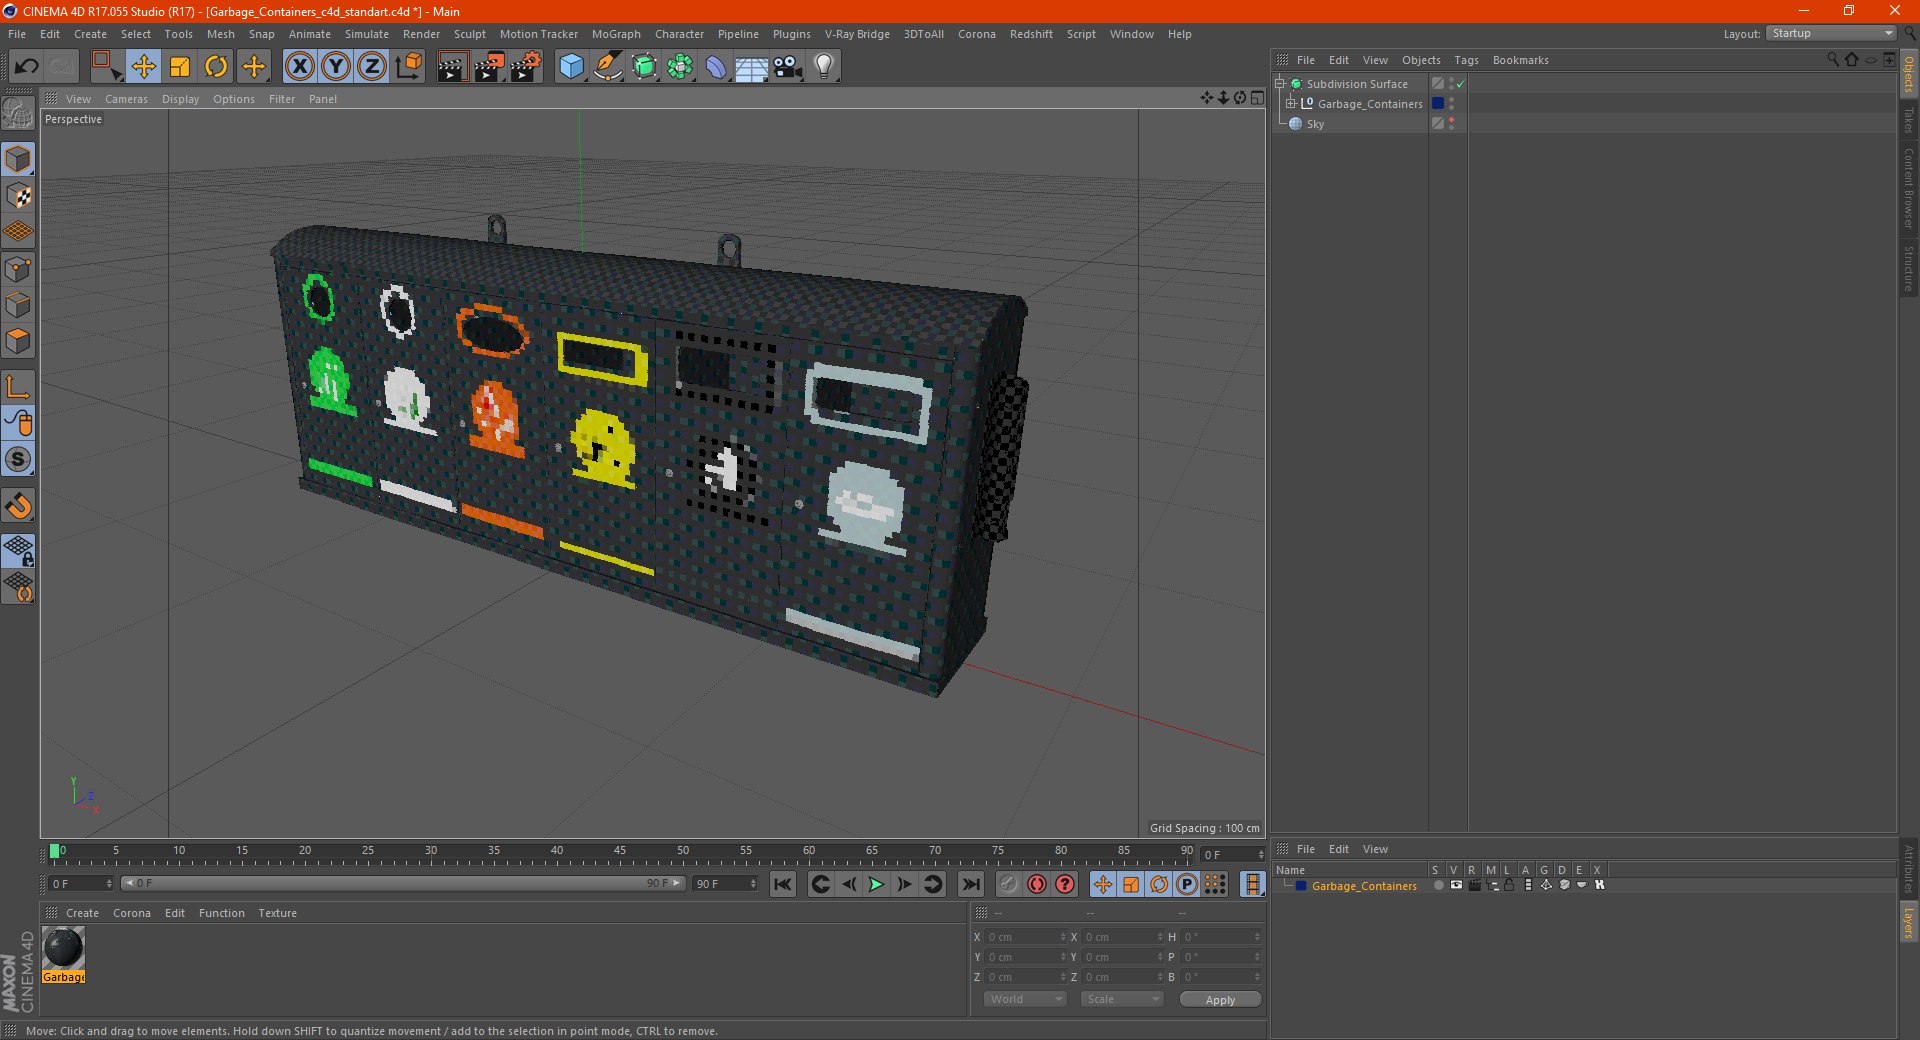The image size is (1920, 1040).
Task: Toggle X axis lock
Action: pos(299,67)
